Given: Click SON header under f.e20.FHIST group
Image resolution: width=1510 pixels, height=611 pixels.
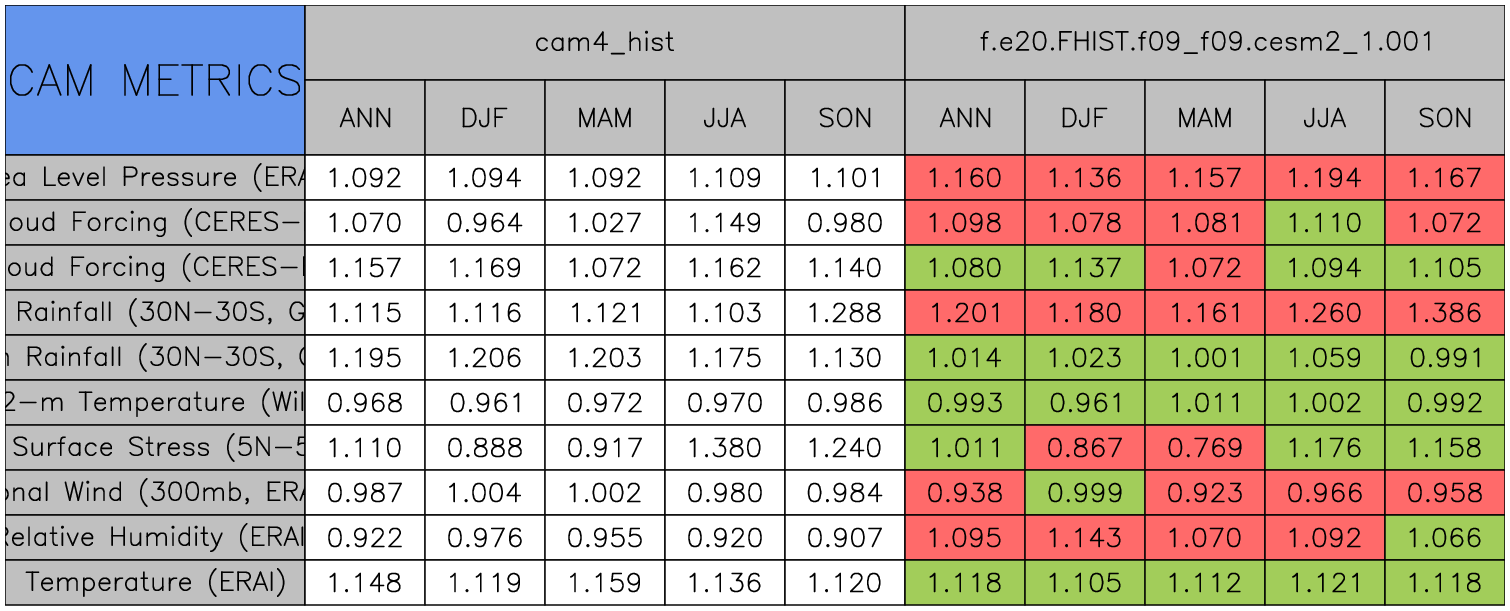Looking at the screenshot, I should (1445, 118).
